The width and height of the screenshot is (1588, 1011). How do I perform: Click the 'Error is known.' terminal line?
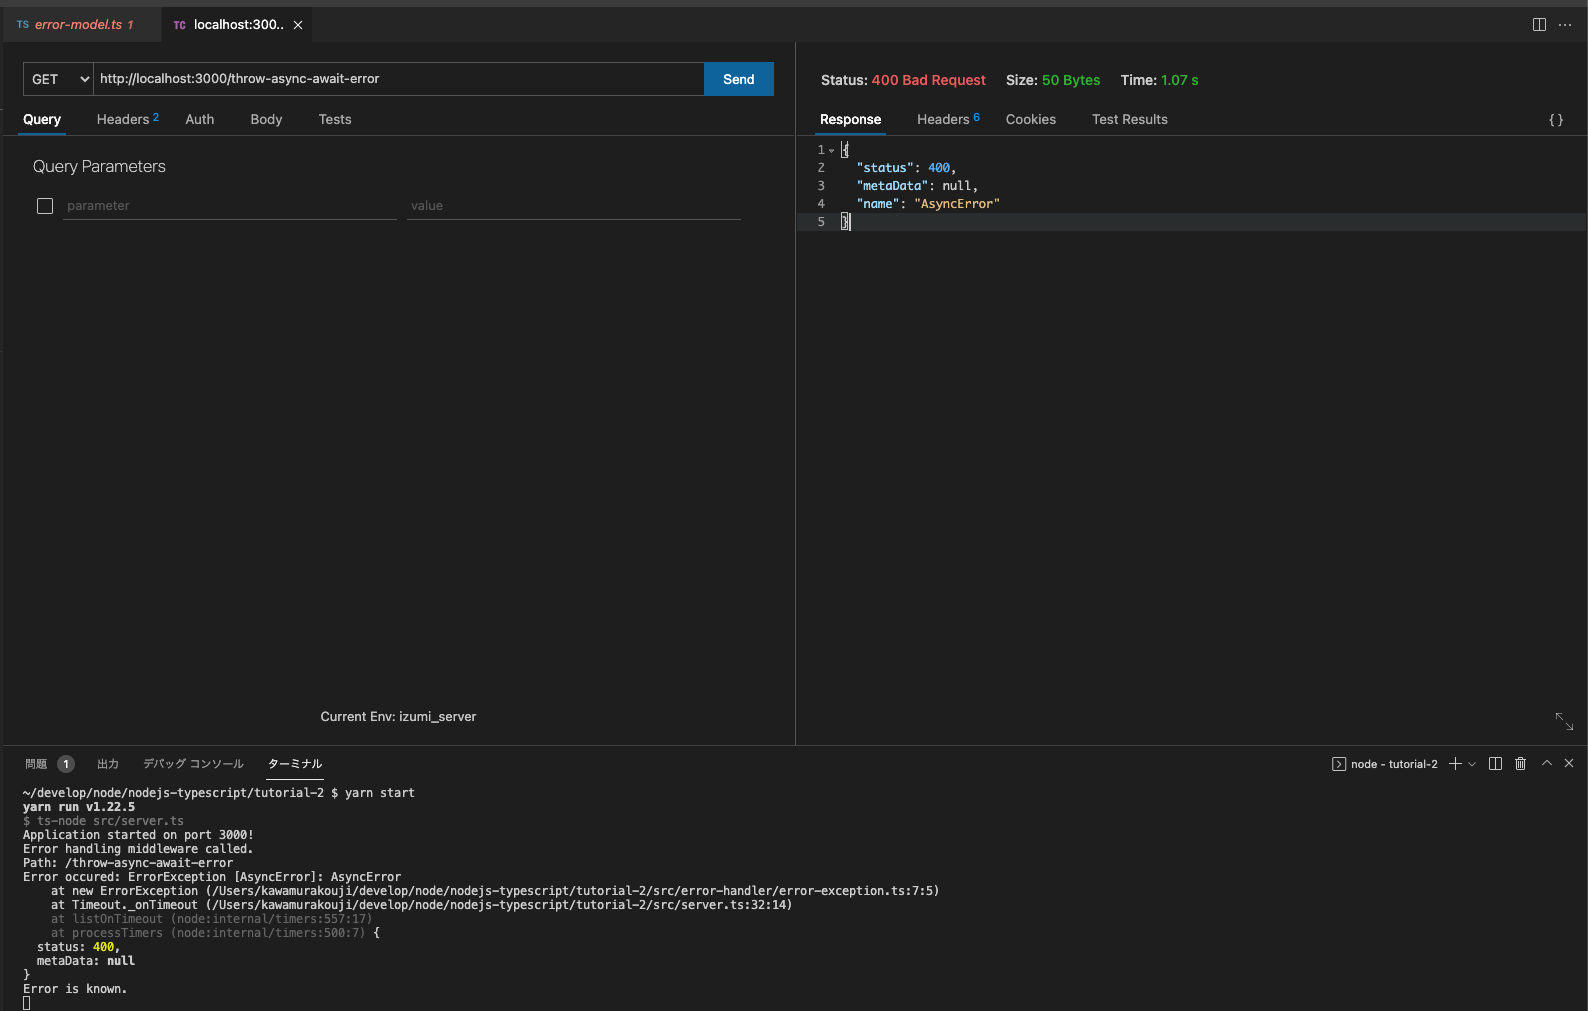click(75, 989)
